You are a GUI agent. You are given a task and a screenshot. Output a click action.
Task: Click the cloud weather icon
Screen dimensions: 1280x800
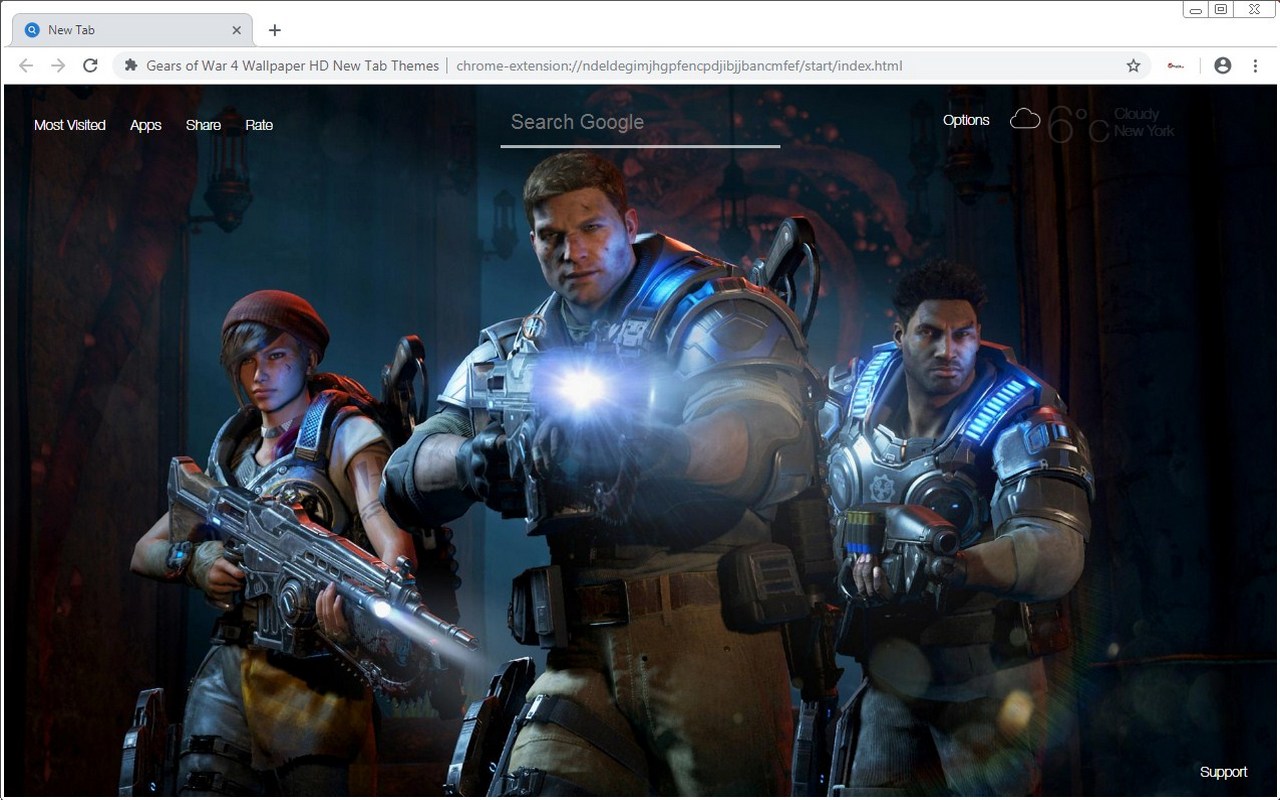click(x=1025, y=120)
